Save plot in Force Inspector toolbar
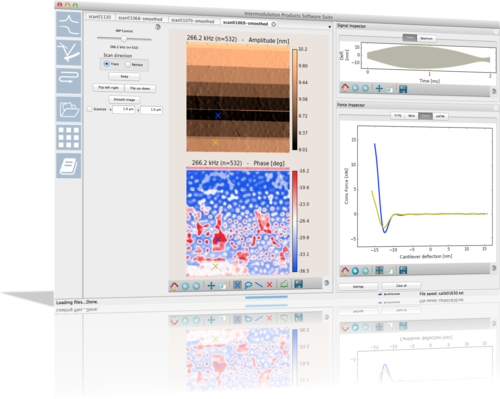 pos(403,270)
